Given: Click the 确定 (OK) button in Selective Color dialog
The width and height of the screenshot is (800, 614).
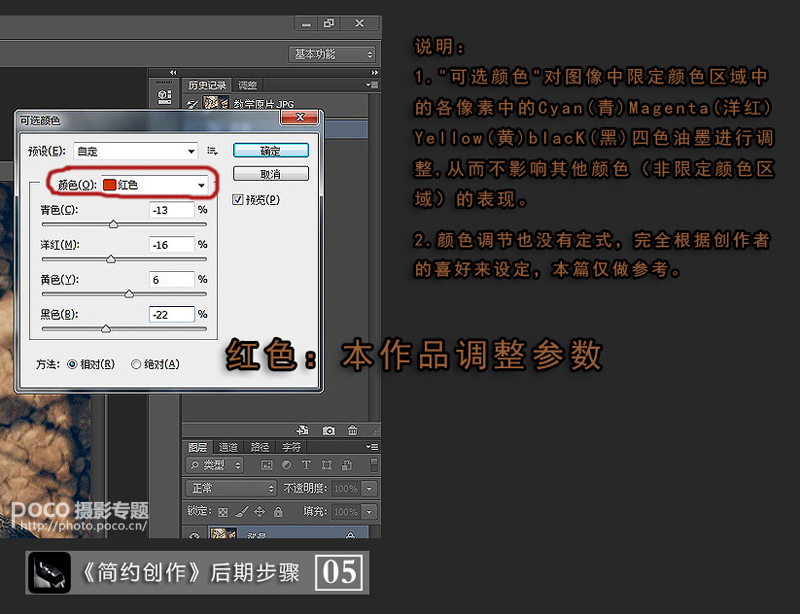Looking at the screenshot, I should 270,151.
